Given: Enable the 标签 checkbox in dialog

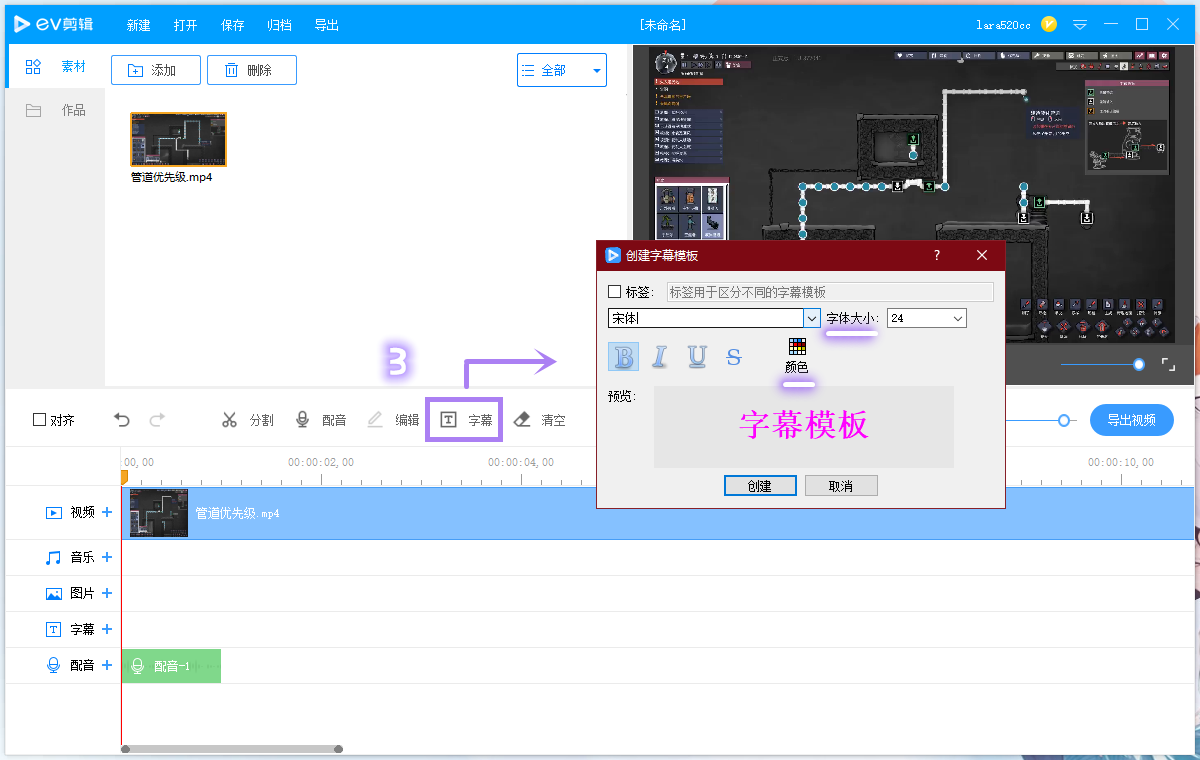Looking at the screenshot, I should coord(615,292).
